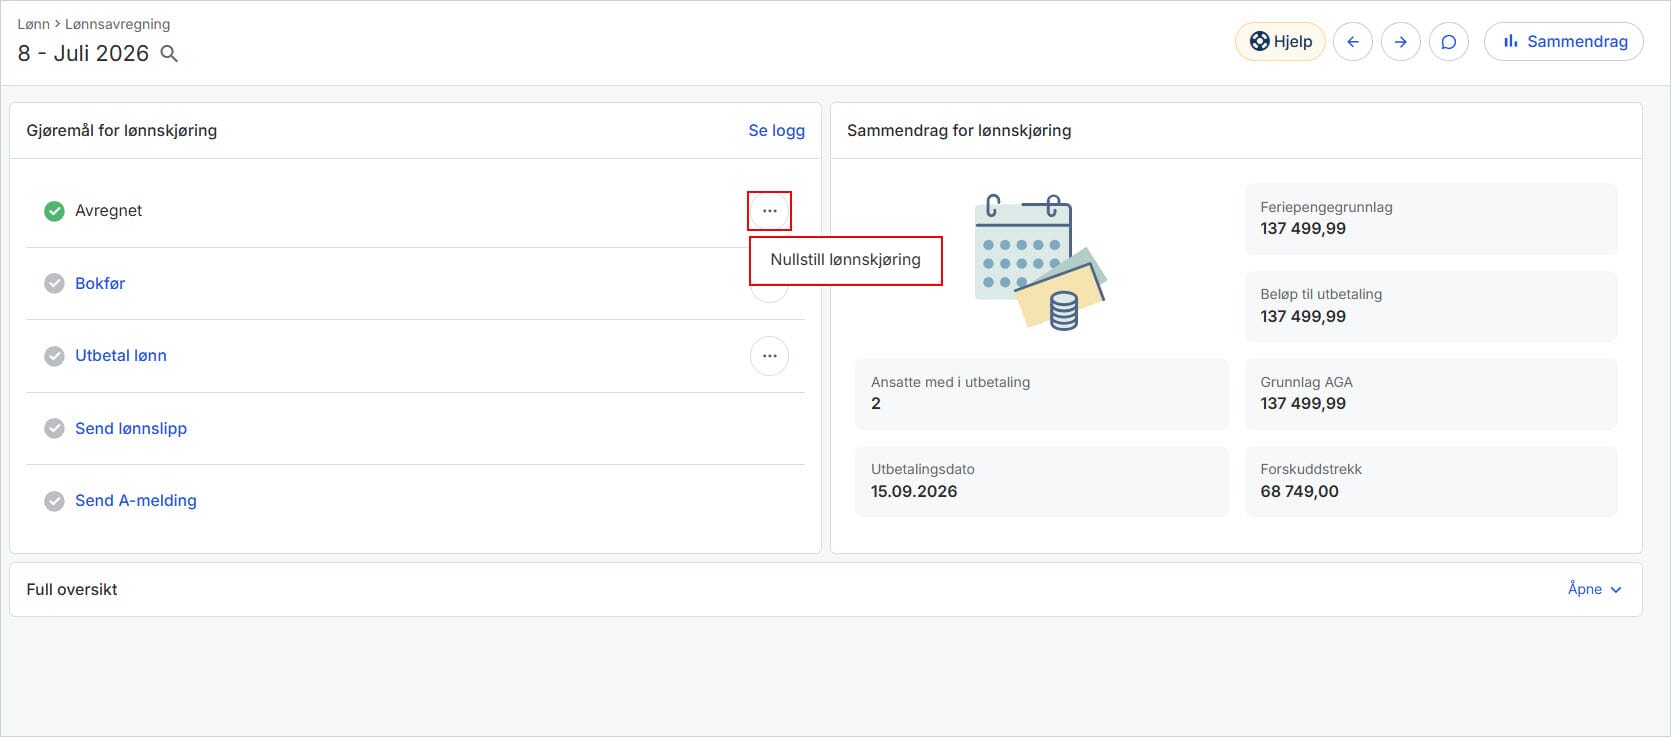Click the Send A-melding link

pos(136,500)
